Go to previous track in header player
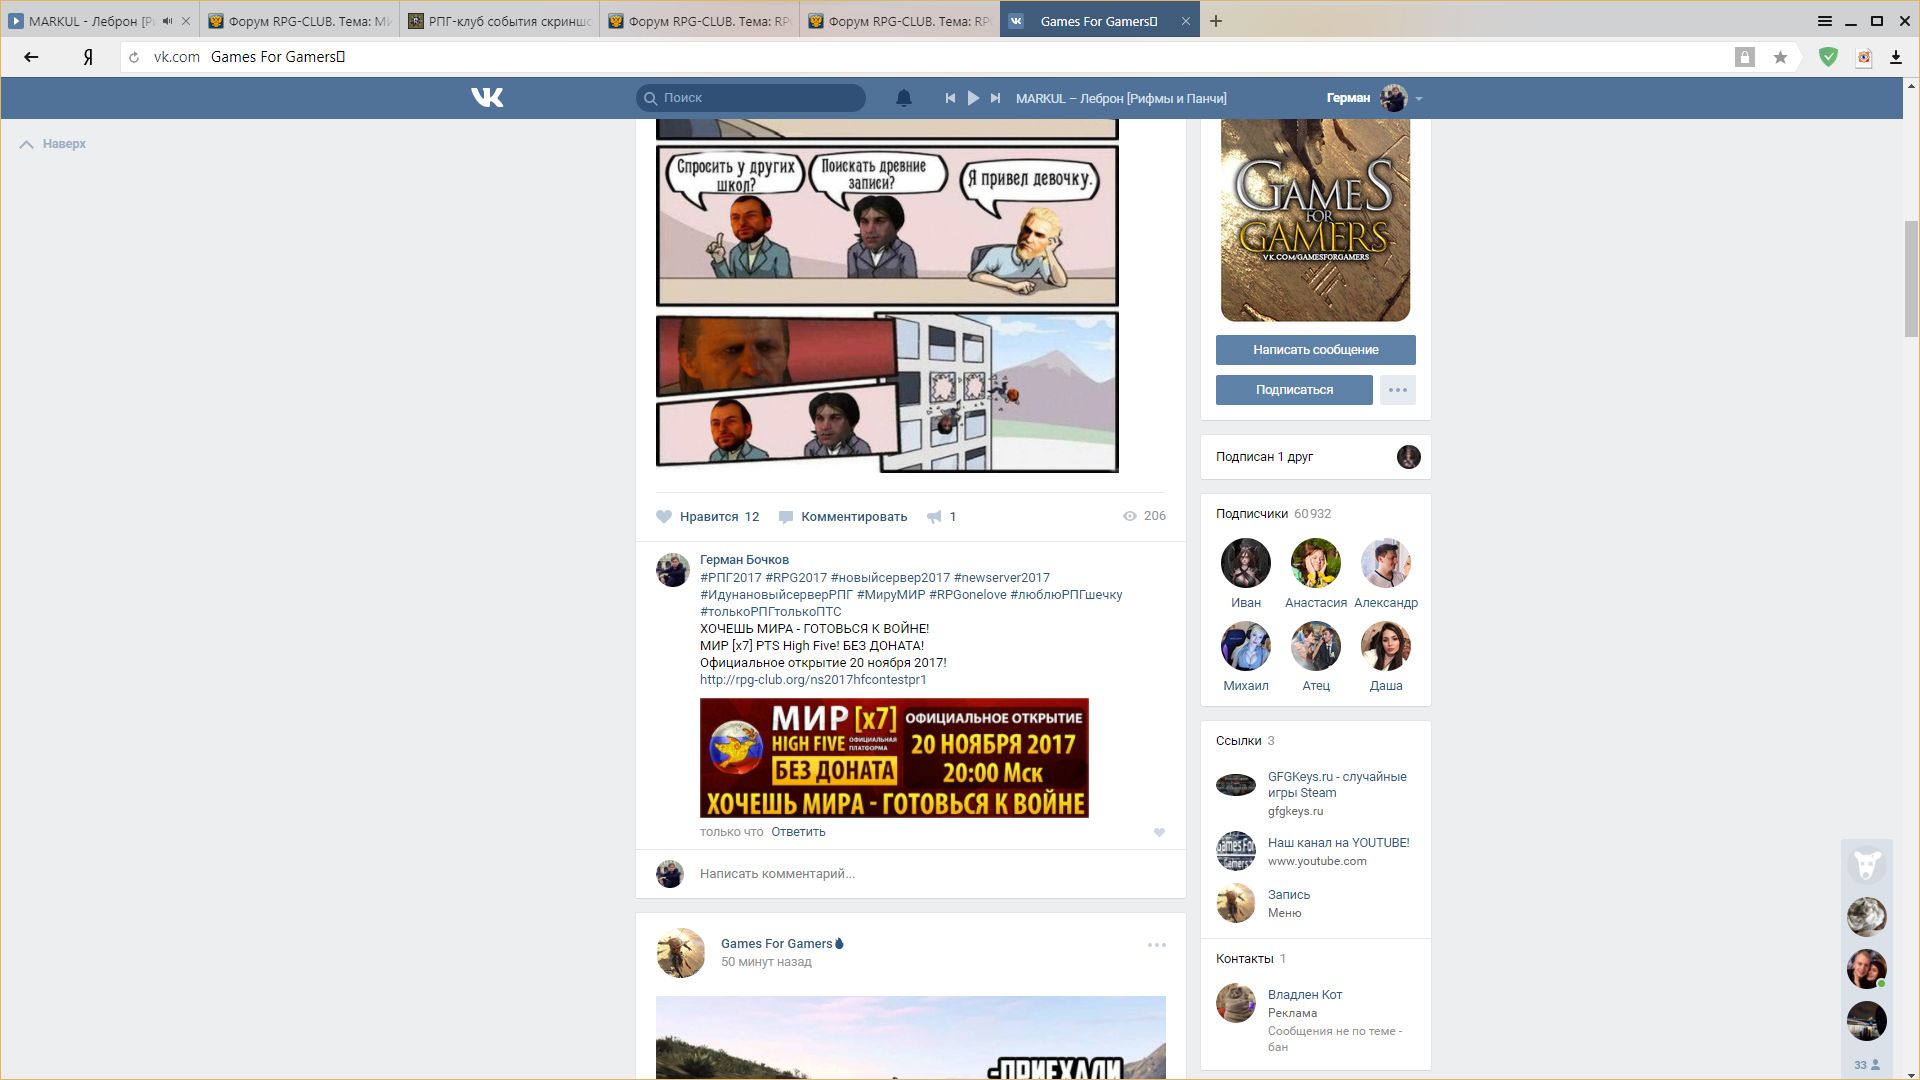The width and height of the screenshot is (1920, 1080). 950,98
